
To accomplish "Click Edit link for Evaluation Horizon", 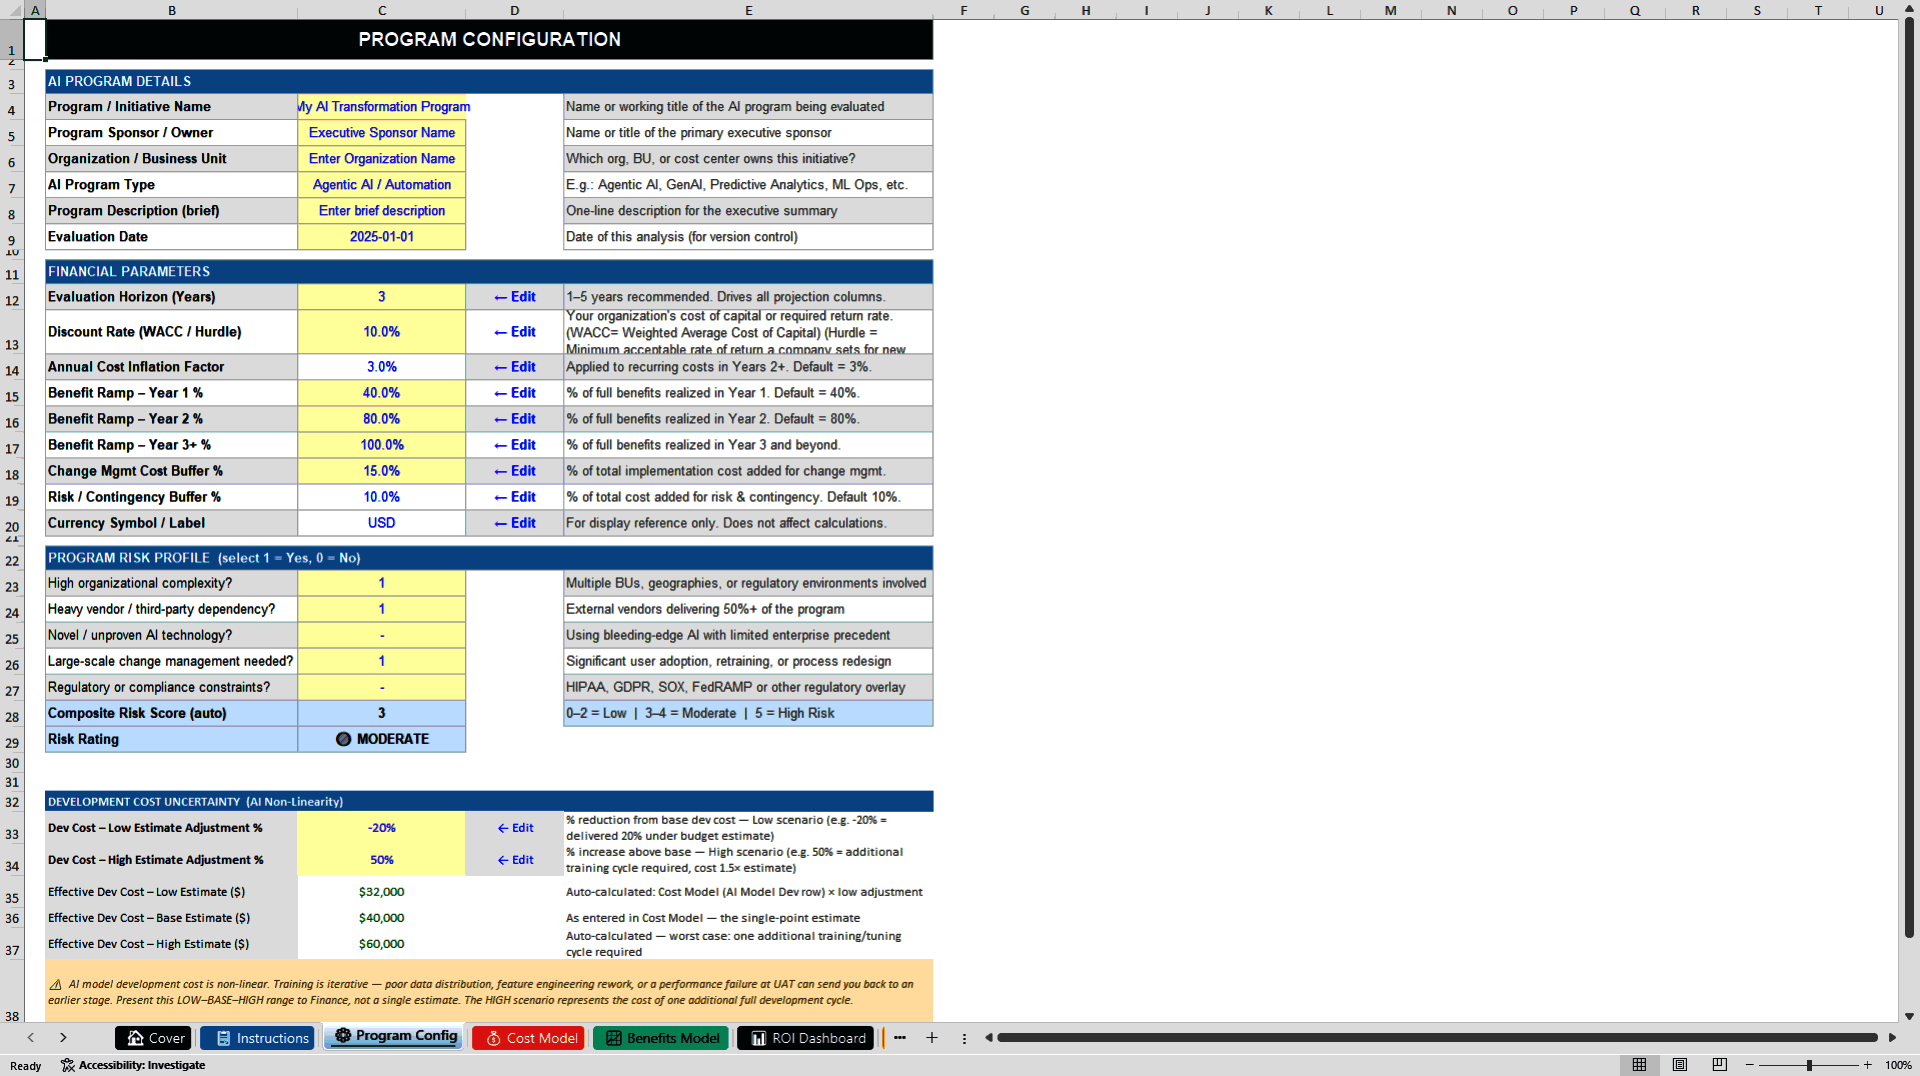I will coord(515,297).
